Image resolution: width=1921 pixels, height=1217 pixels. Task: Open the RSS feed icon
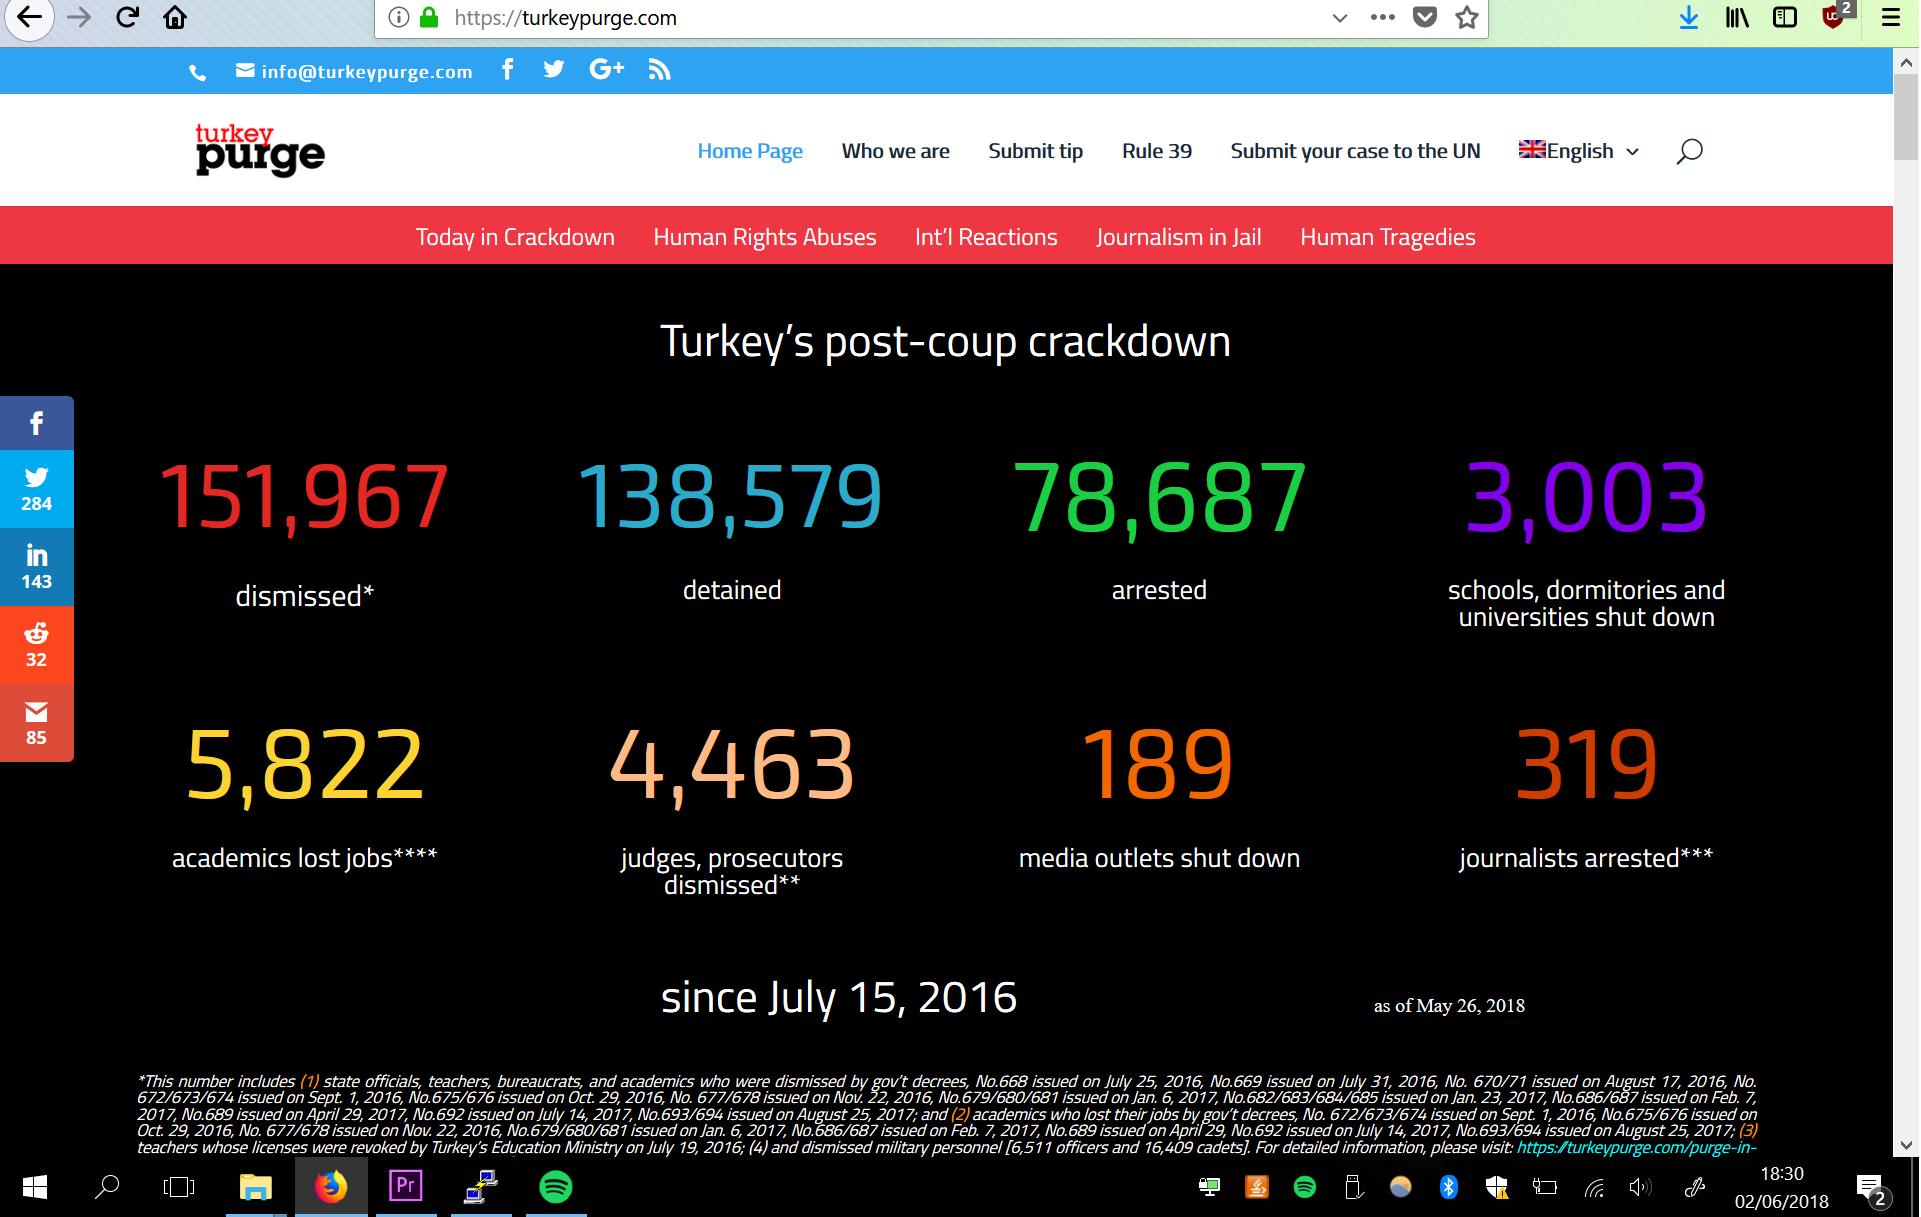[659, 70]
